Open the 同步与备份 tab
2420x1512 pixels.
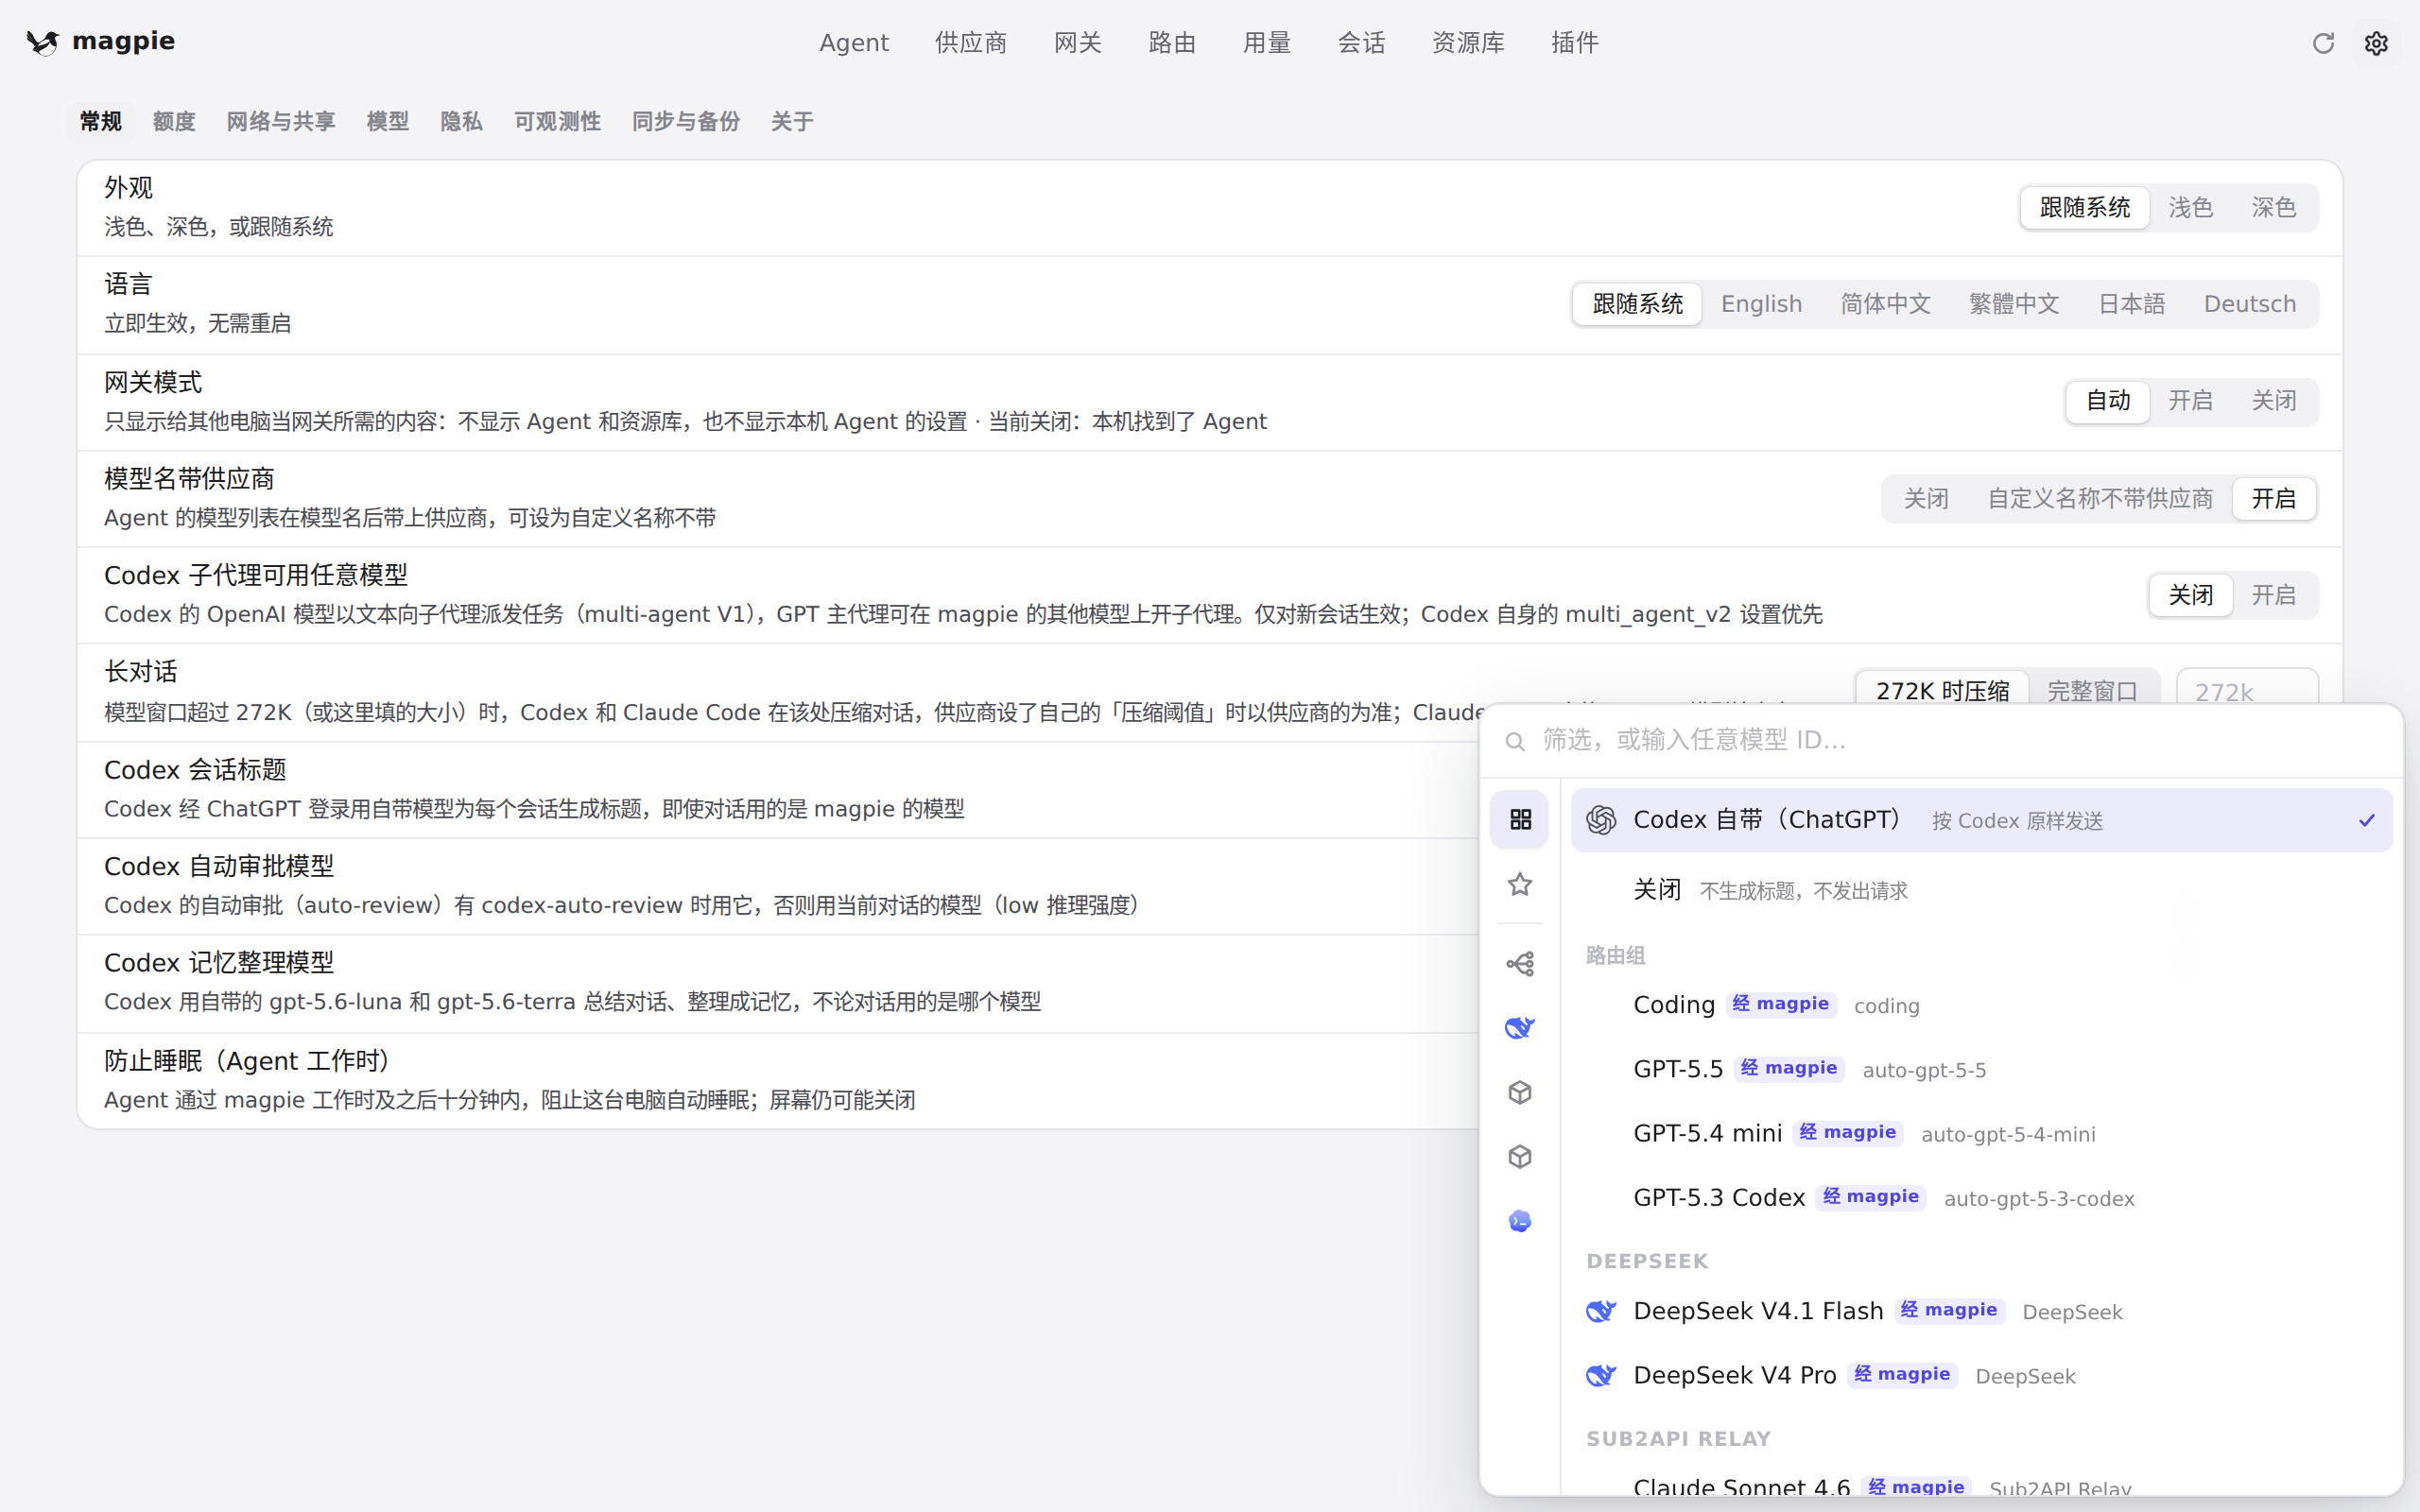click(x=685, y=122)
